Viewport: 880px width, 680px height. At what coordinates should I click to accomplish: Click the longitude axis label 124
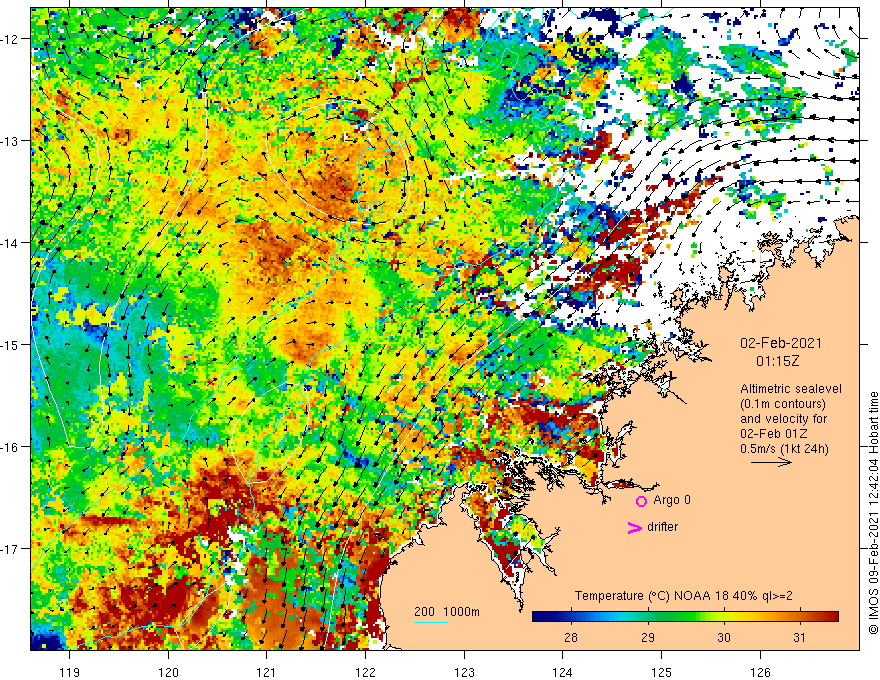pyautogui.click(x=563, y=672)
